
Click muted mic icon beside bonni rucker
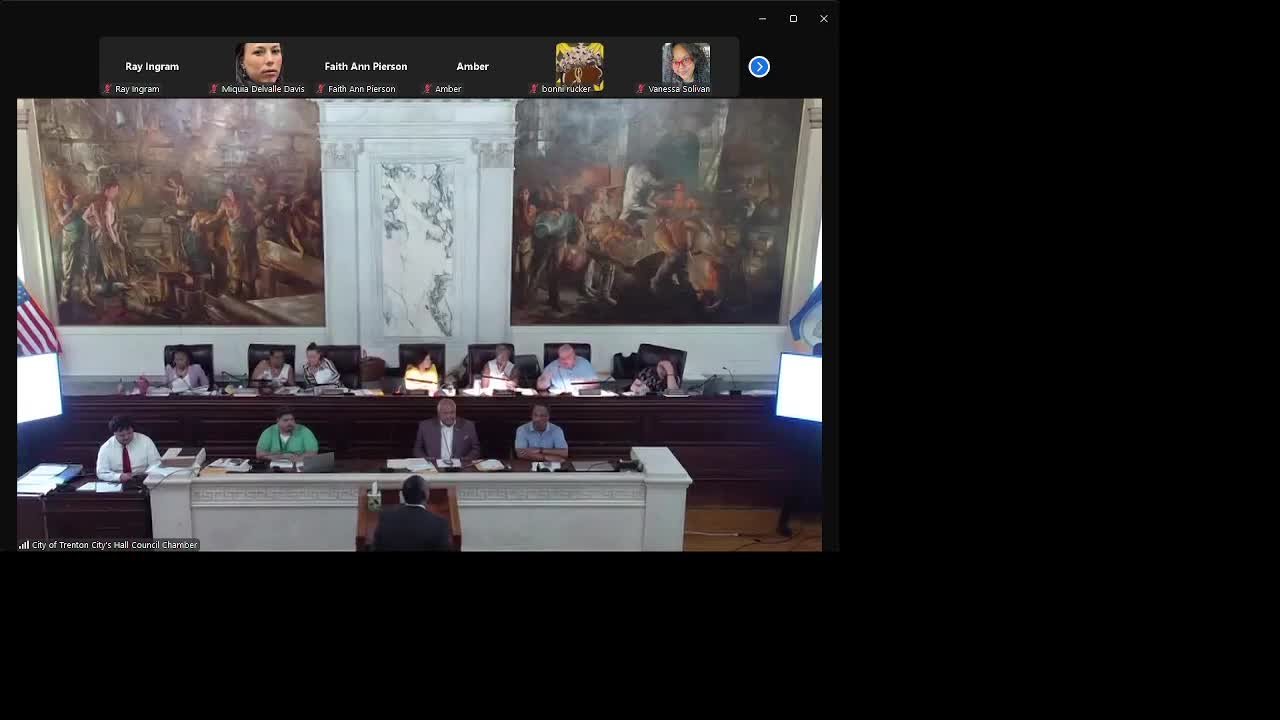[534, 89]
